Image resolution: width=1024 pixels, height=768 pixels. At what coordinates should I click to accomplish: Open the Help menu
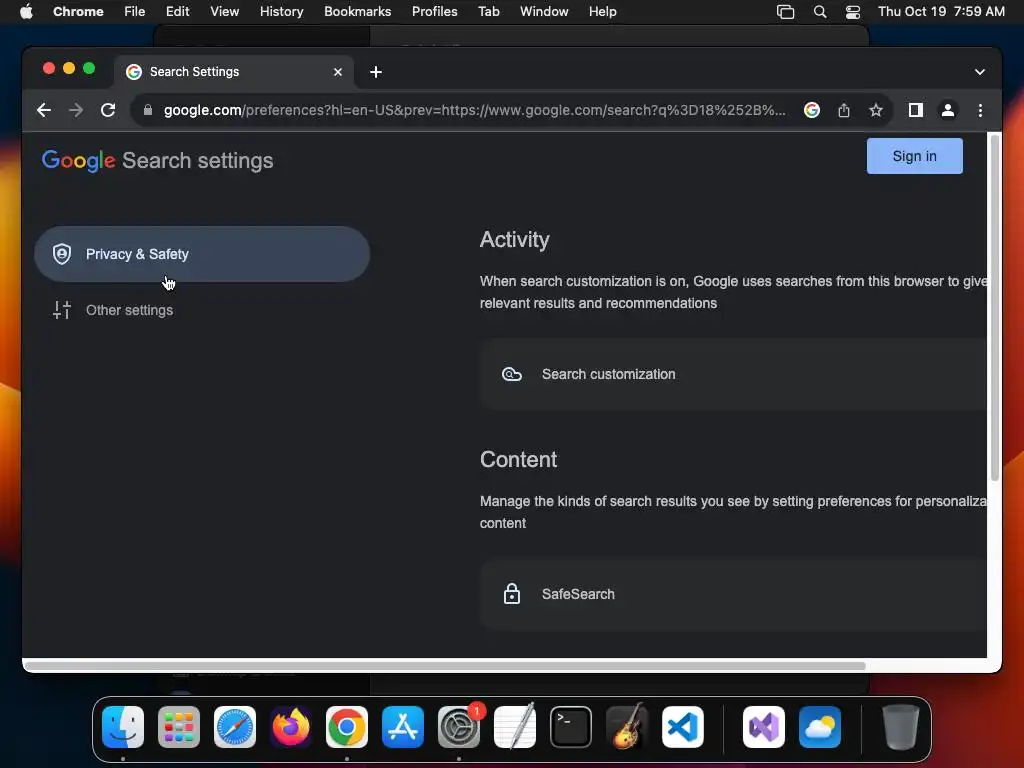pyautogui.click(x=602, y=12)
